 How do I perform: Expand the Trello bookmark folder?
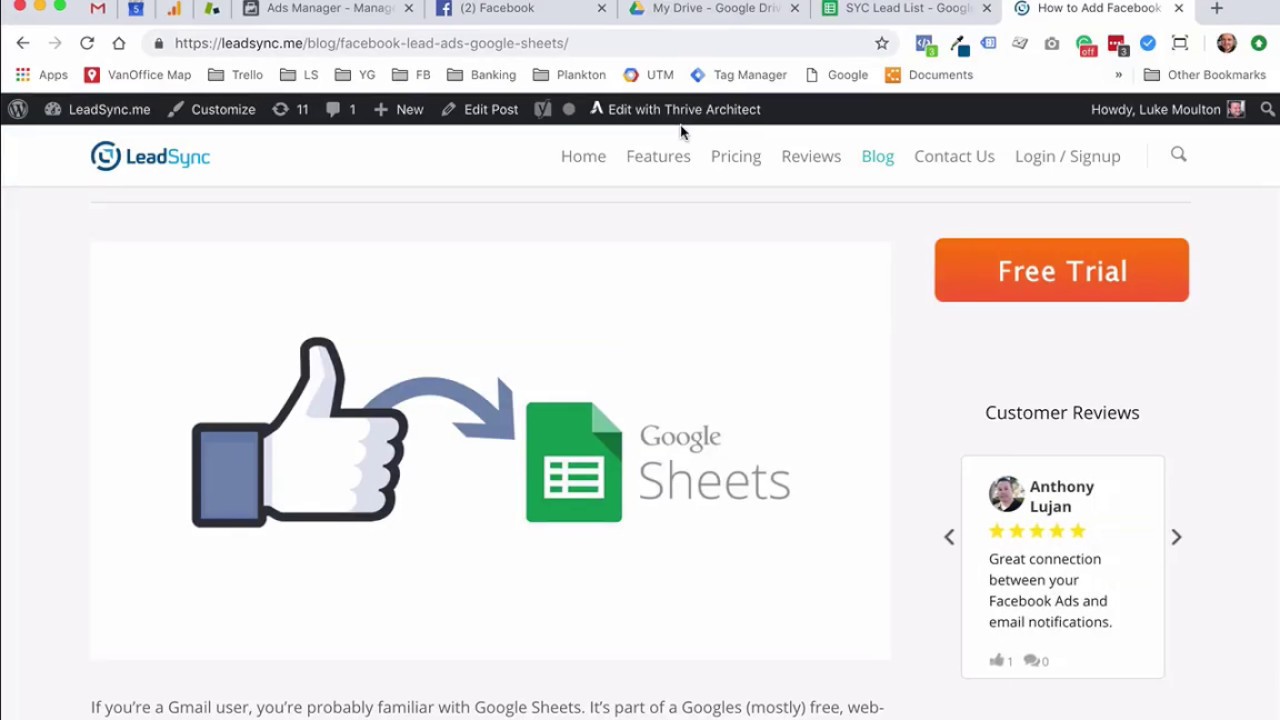click(x=235, y=75)
